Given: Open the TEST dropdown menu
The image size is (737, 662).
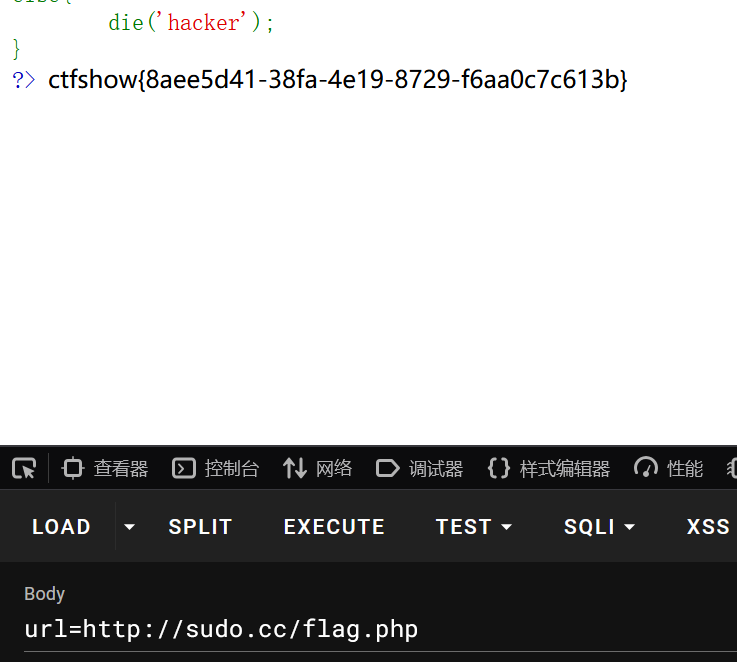Looking at the screenshot, I should pyautogui.click(x=474, y=527).
